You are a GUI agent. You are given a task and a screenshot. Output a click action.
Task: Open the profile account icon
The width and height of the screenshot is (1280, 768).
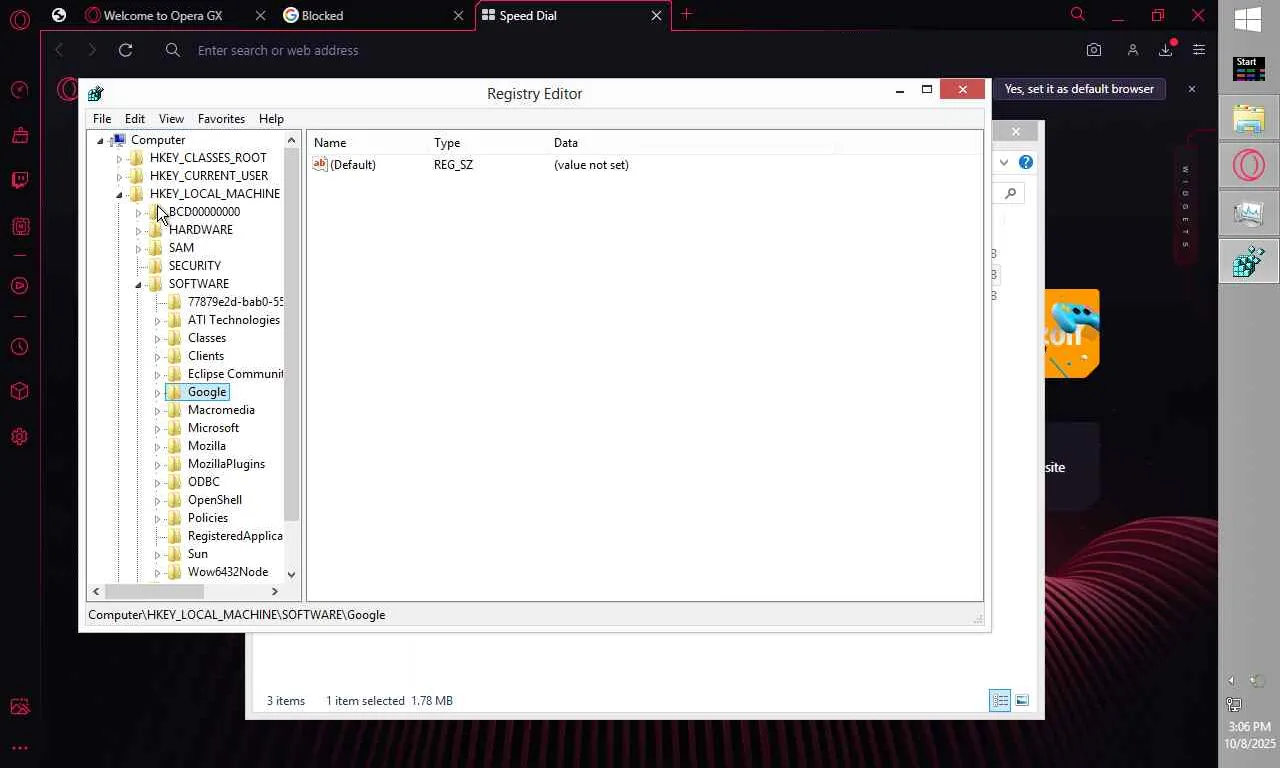(x=1132, y=50)
